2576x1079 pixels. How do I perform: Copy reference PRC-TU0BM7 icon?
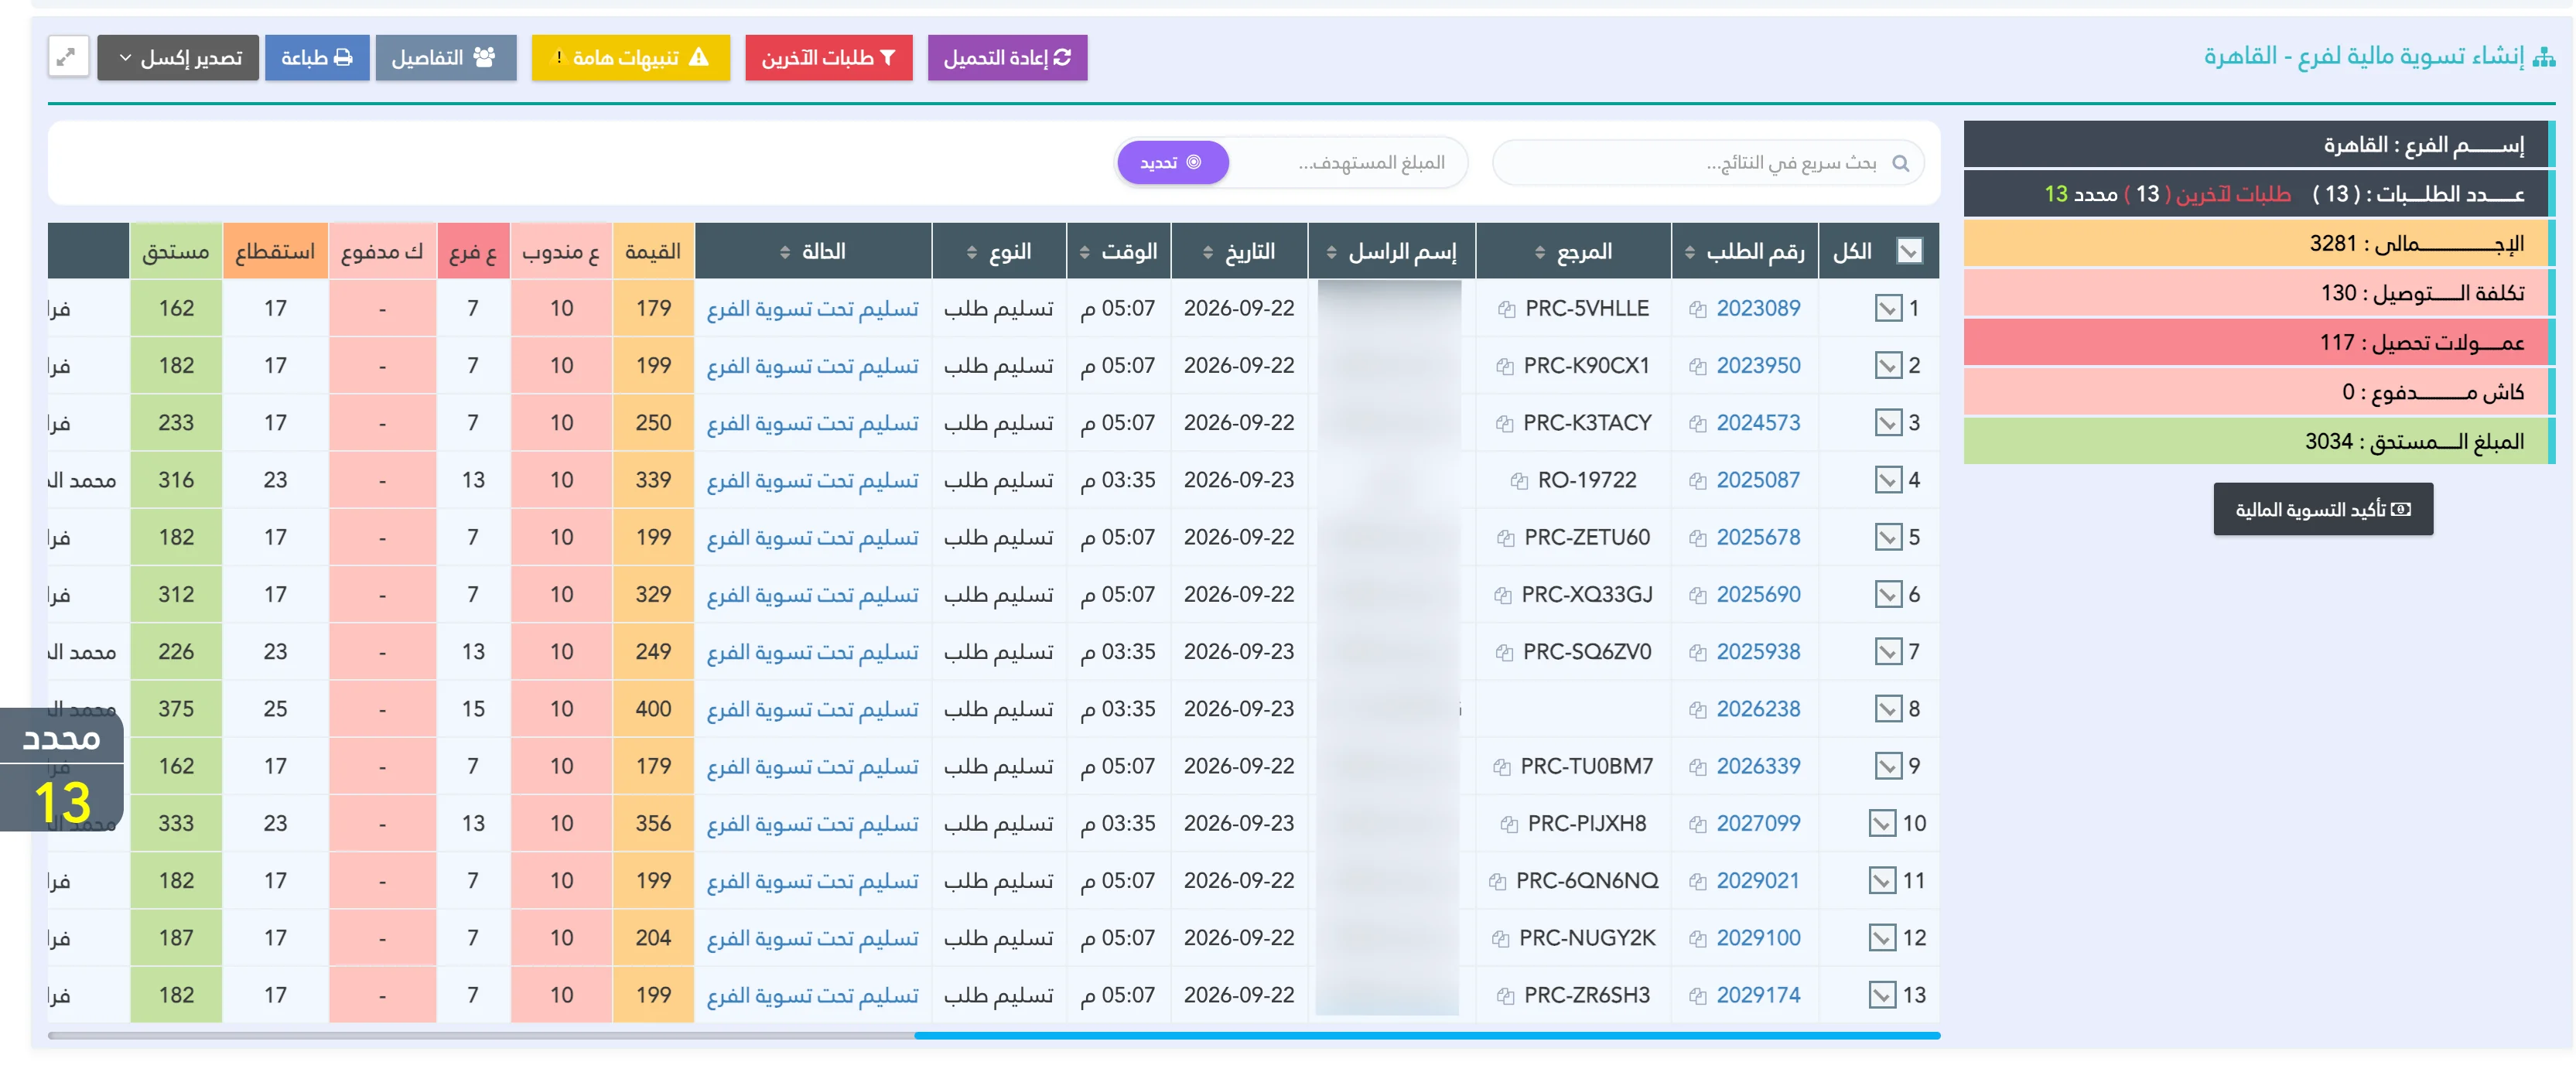[x=1501, y=767]
